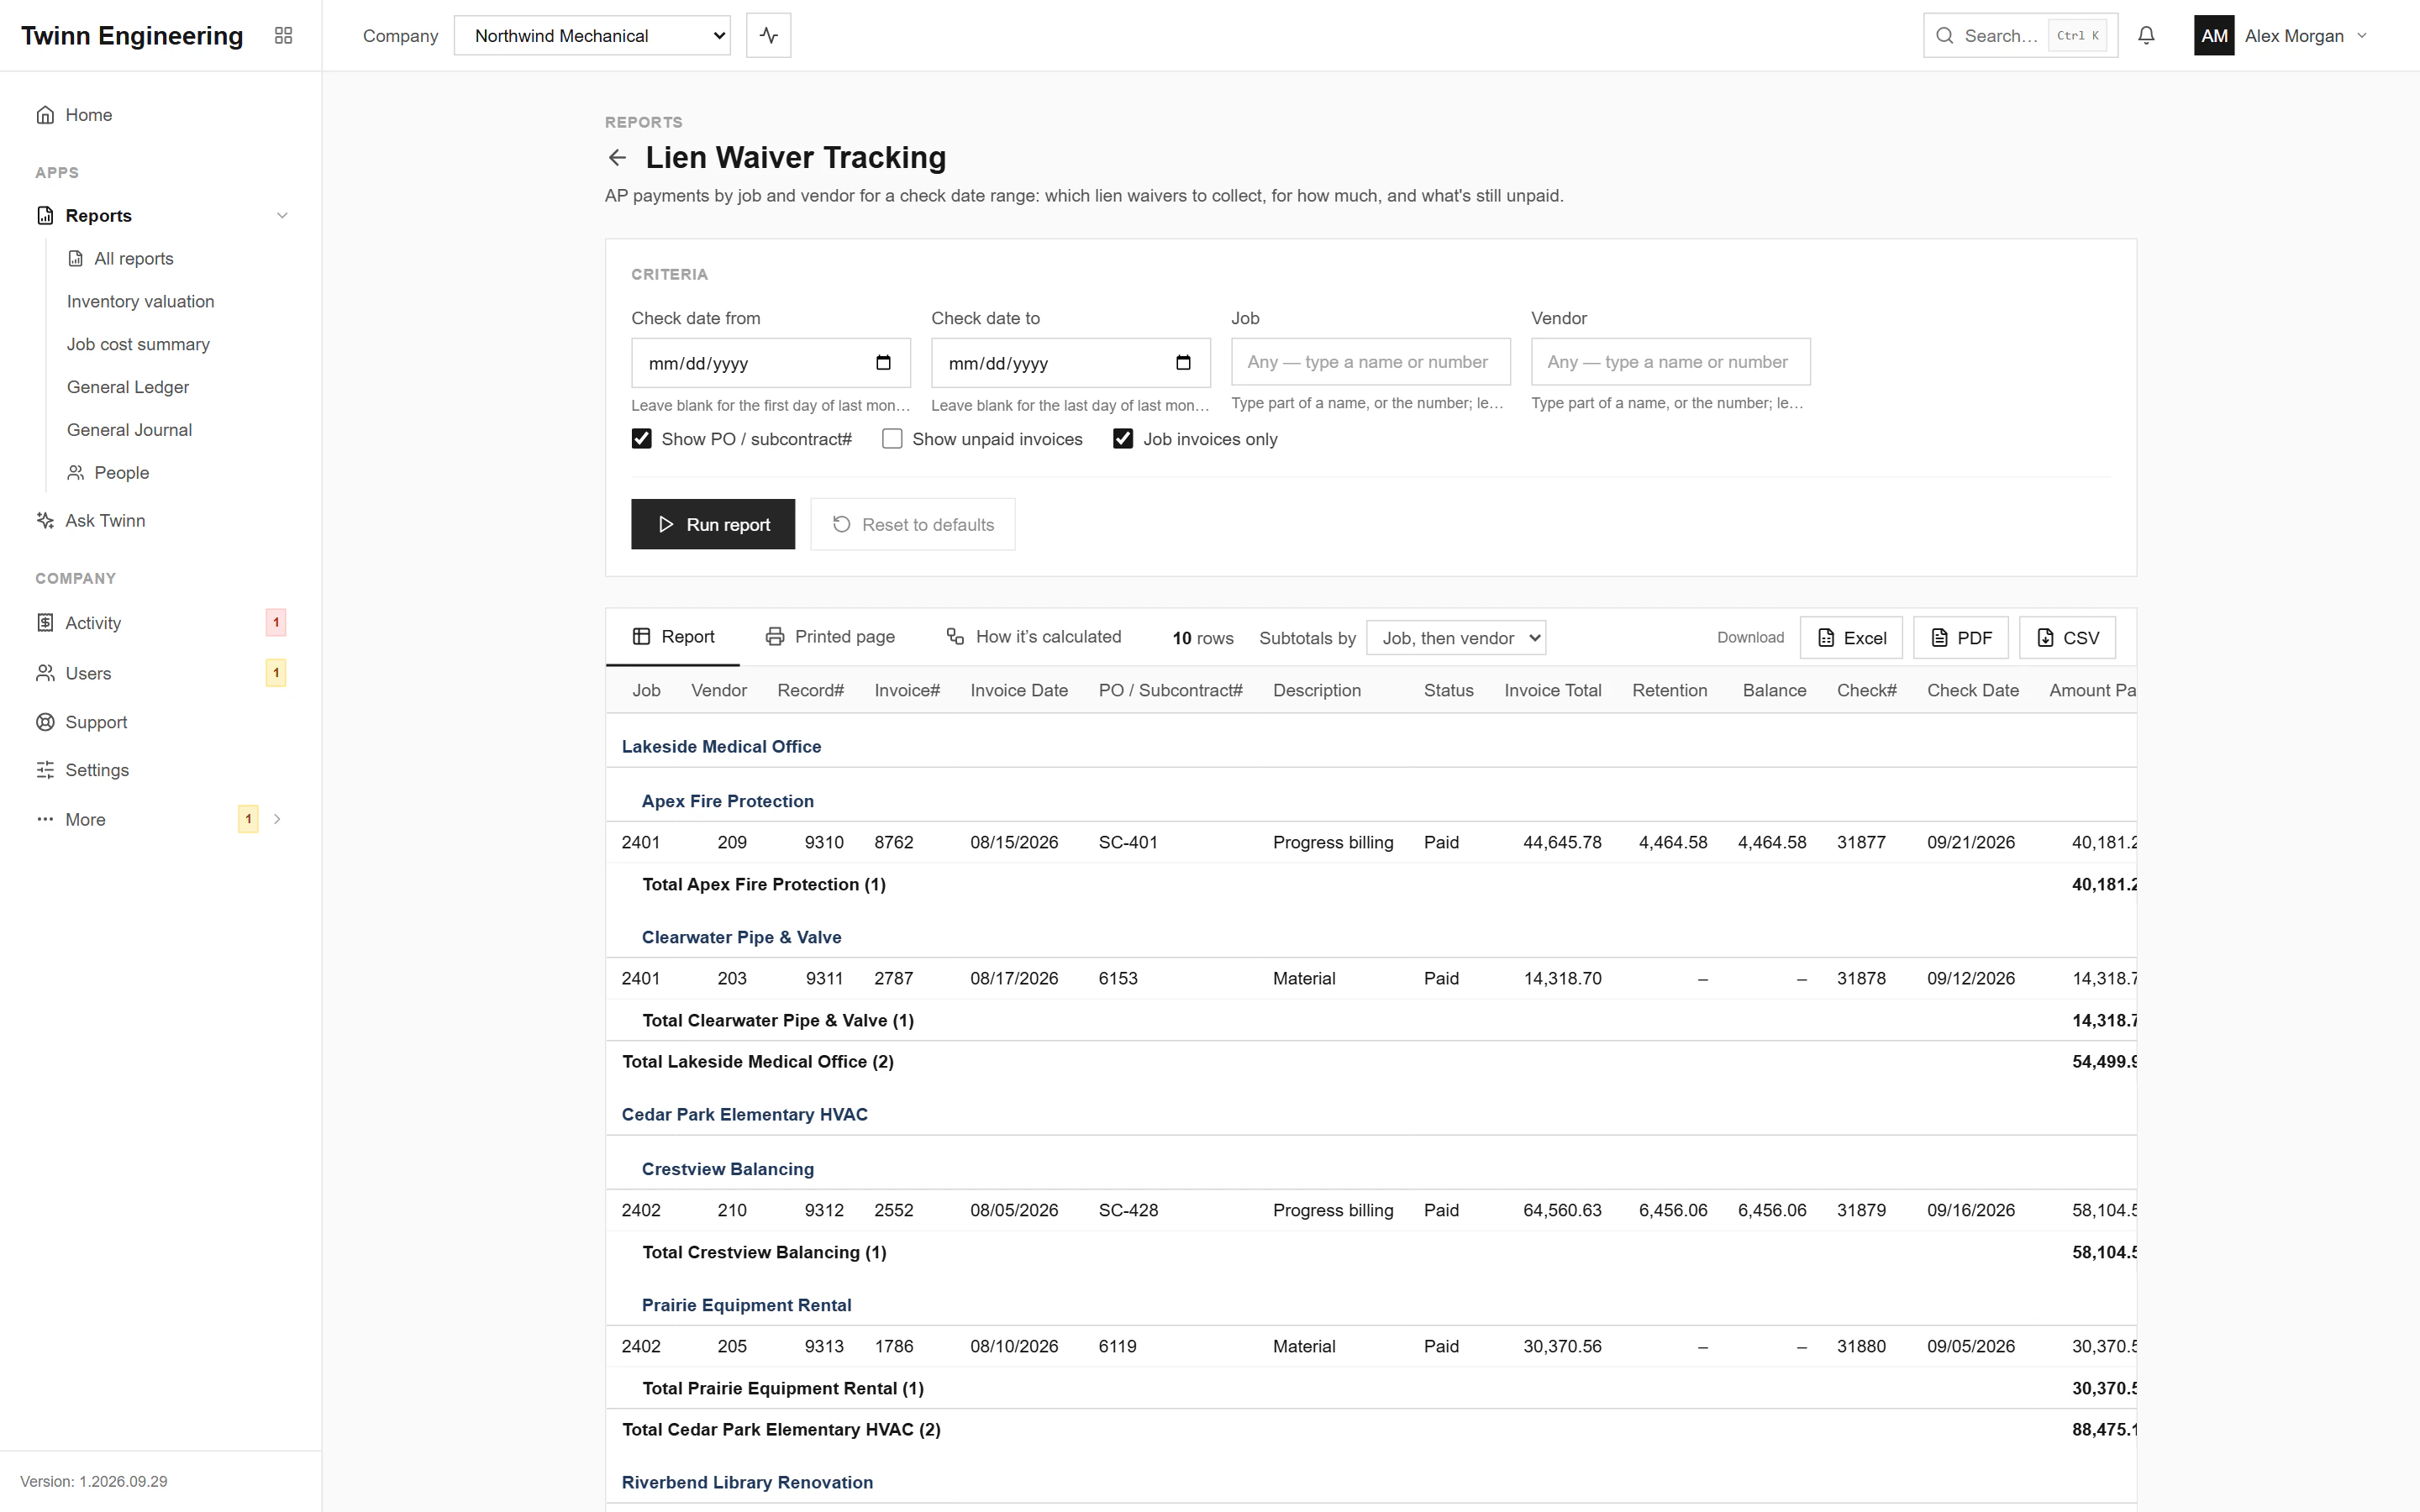This screenshot has width=2420, height=1512.
Task: Click the Apex Fire Protection vendor heading
Action: (728, 801)
